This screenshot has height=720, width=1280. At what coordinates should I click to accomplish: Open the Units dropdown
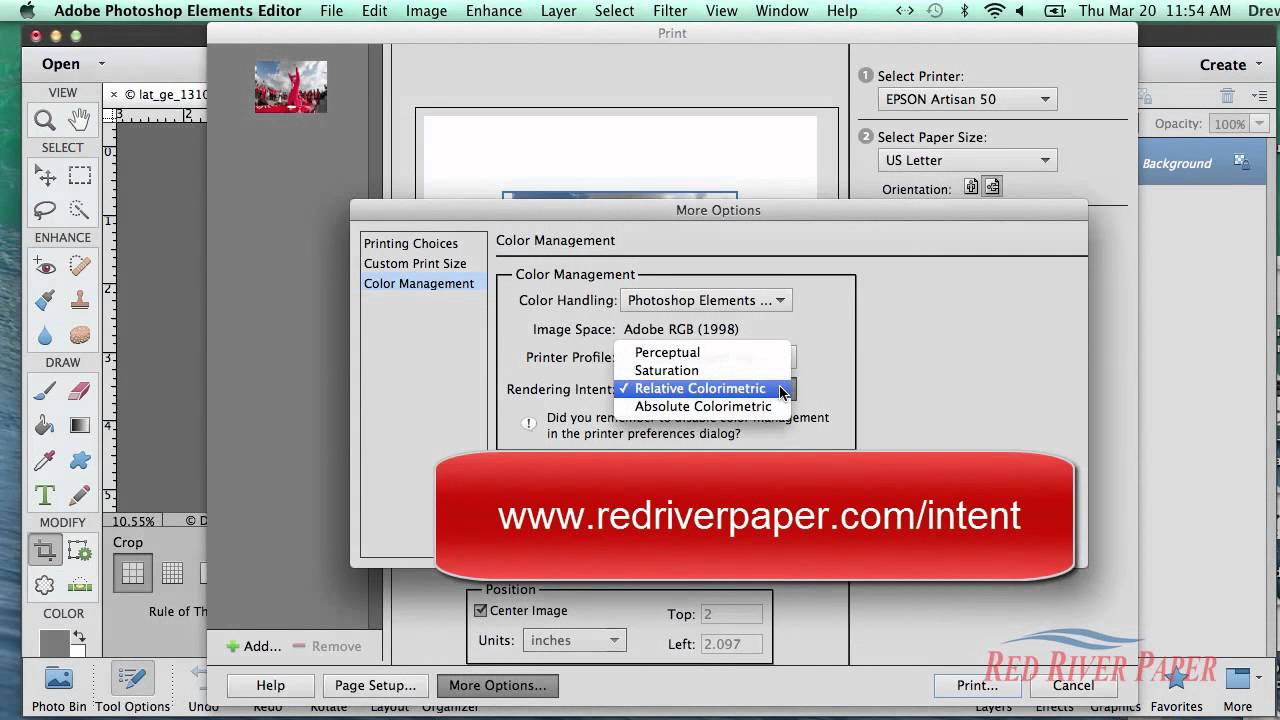(x=574, y=640)
